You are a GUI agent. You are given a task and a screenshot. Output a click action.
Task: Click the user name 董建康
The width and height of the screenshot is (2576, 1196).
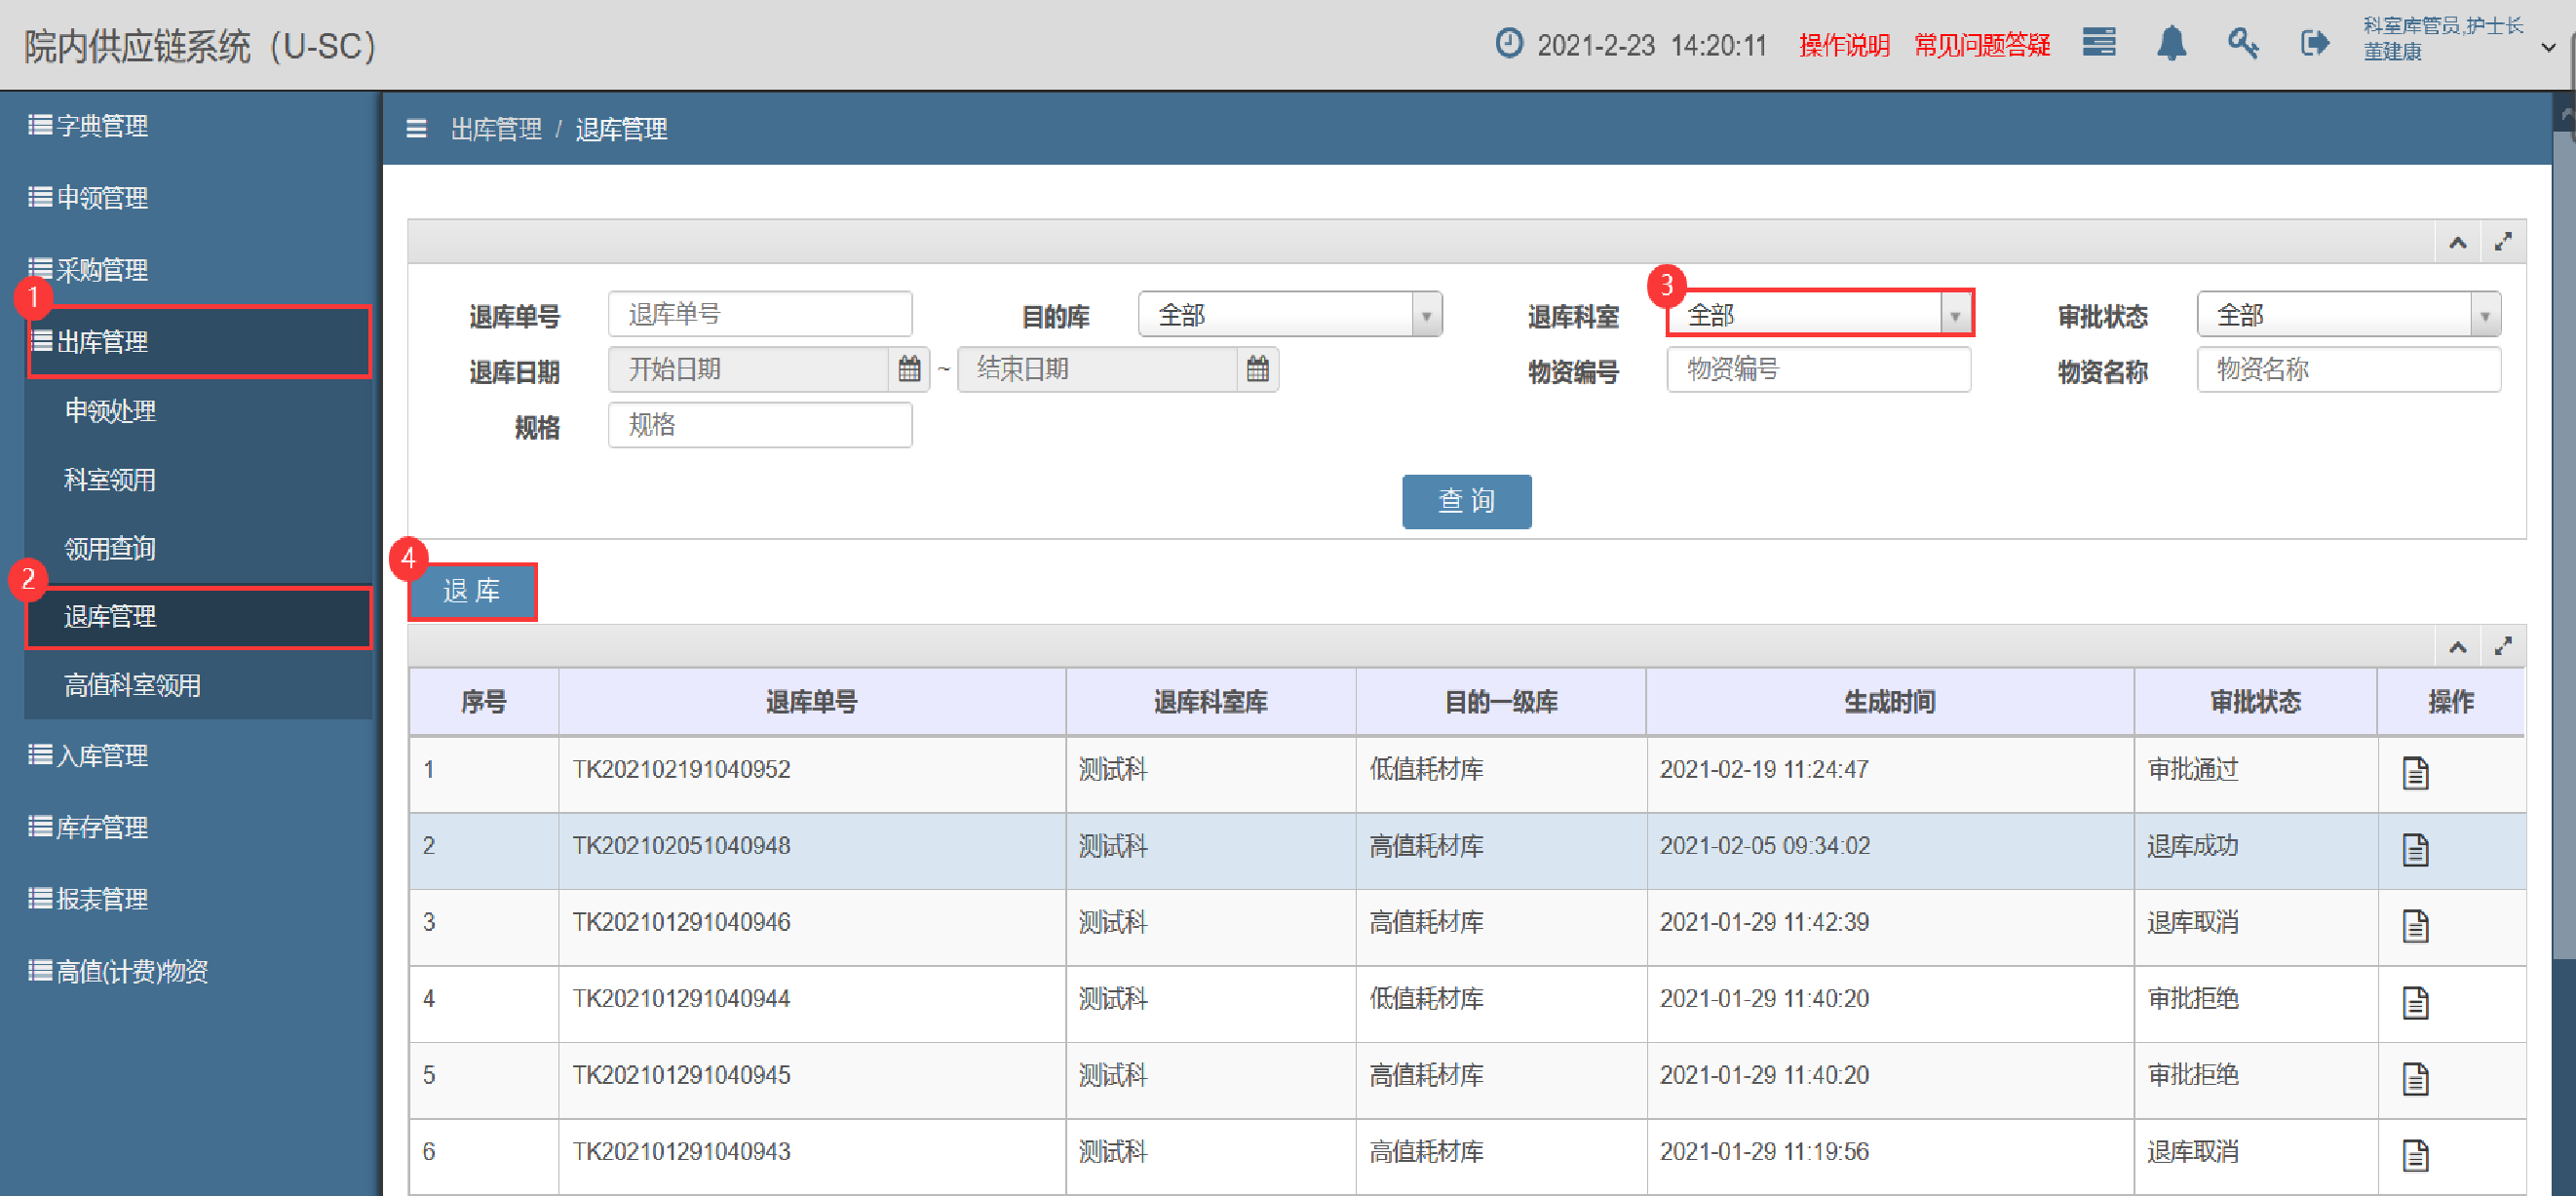[2392, 52]
